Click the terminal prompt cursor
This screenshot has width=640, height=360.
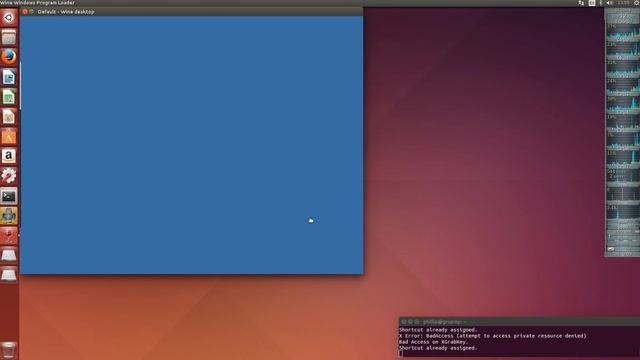coord(401,354)
